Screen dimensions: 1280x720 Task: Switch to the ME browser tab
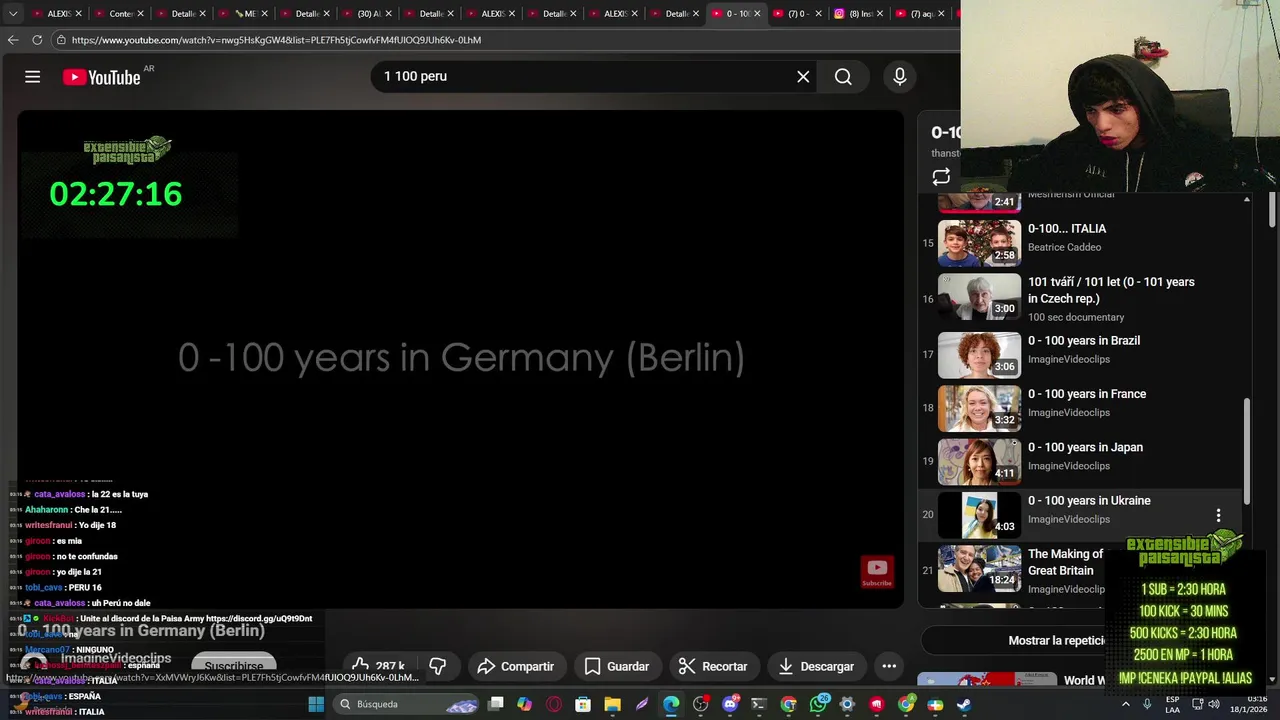click(x=245, y=13)
